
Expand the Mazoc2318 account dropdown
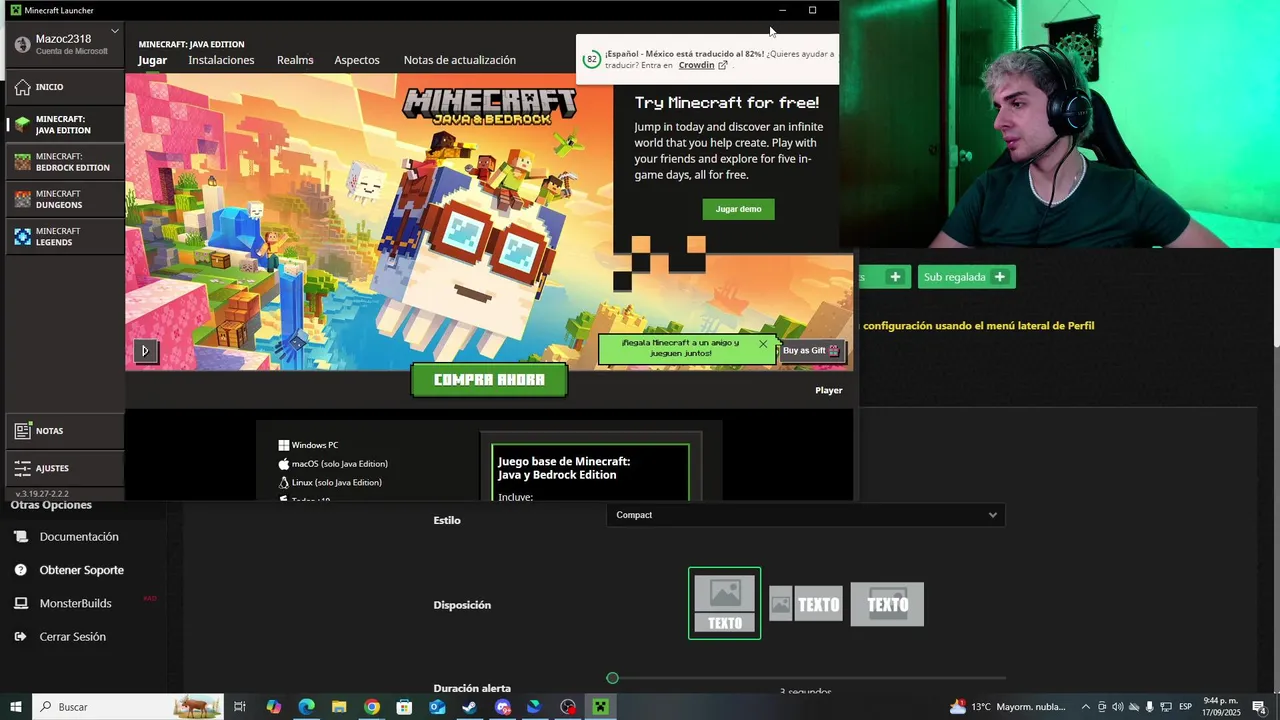(x=115, y=31)
